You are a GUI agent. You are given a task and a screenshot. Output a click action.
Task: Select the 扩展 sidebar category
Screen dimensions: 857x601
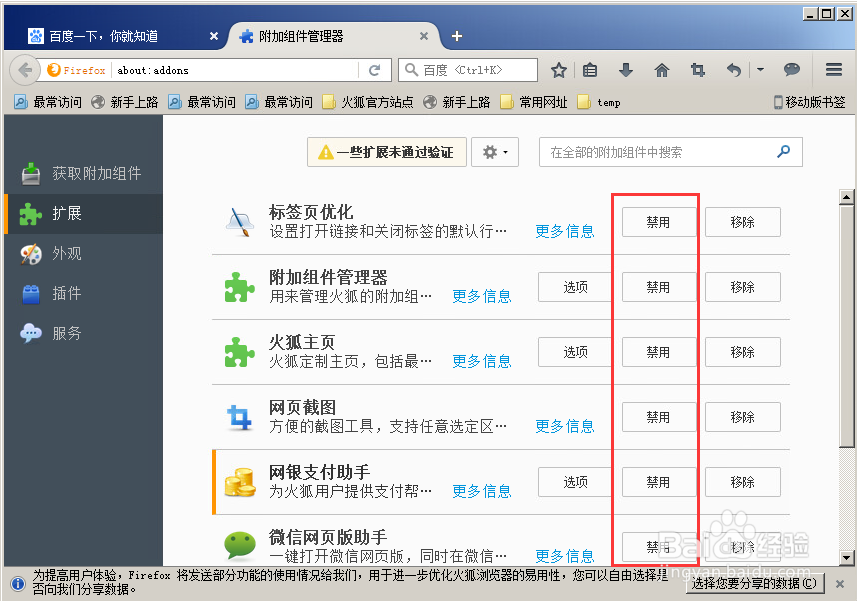(x=83, y=214)
